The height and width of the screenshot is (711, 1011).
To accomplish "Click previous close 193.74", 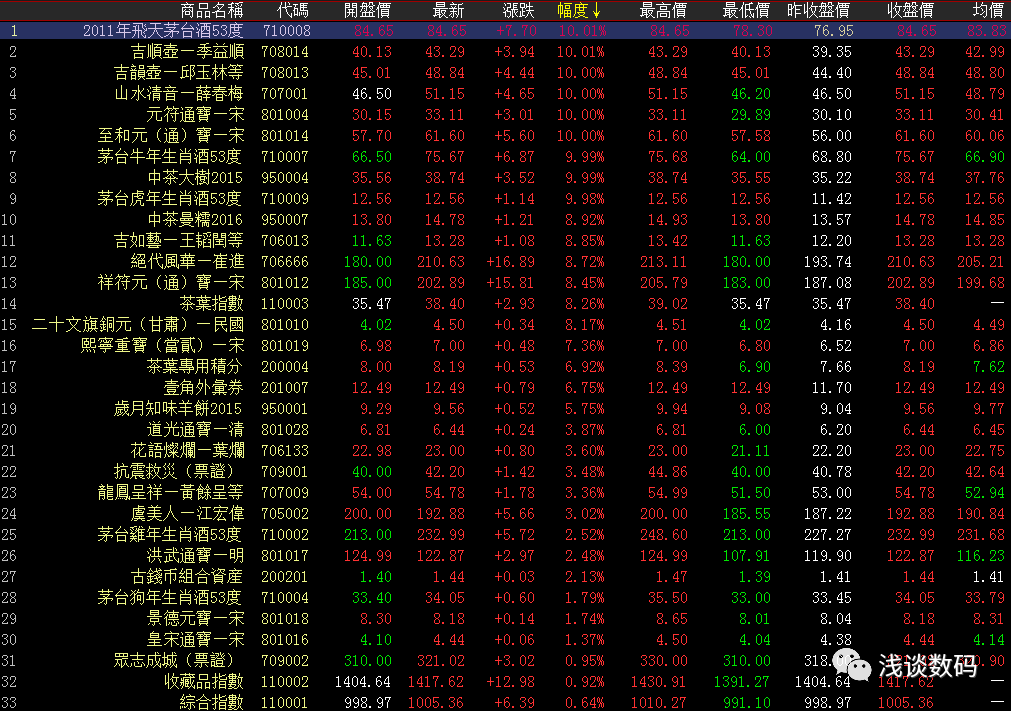I will pyautogui.click(x=828, y=262).
